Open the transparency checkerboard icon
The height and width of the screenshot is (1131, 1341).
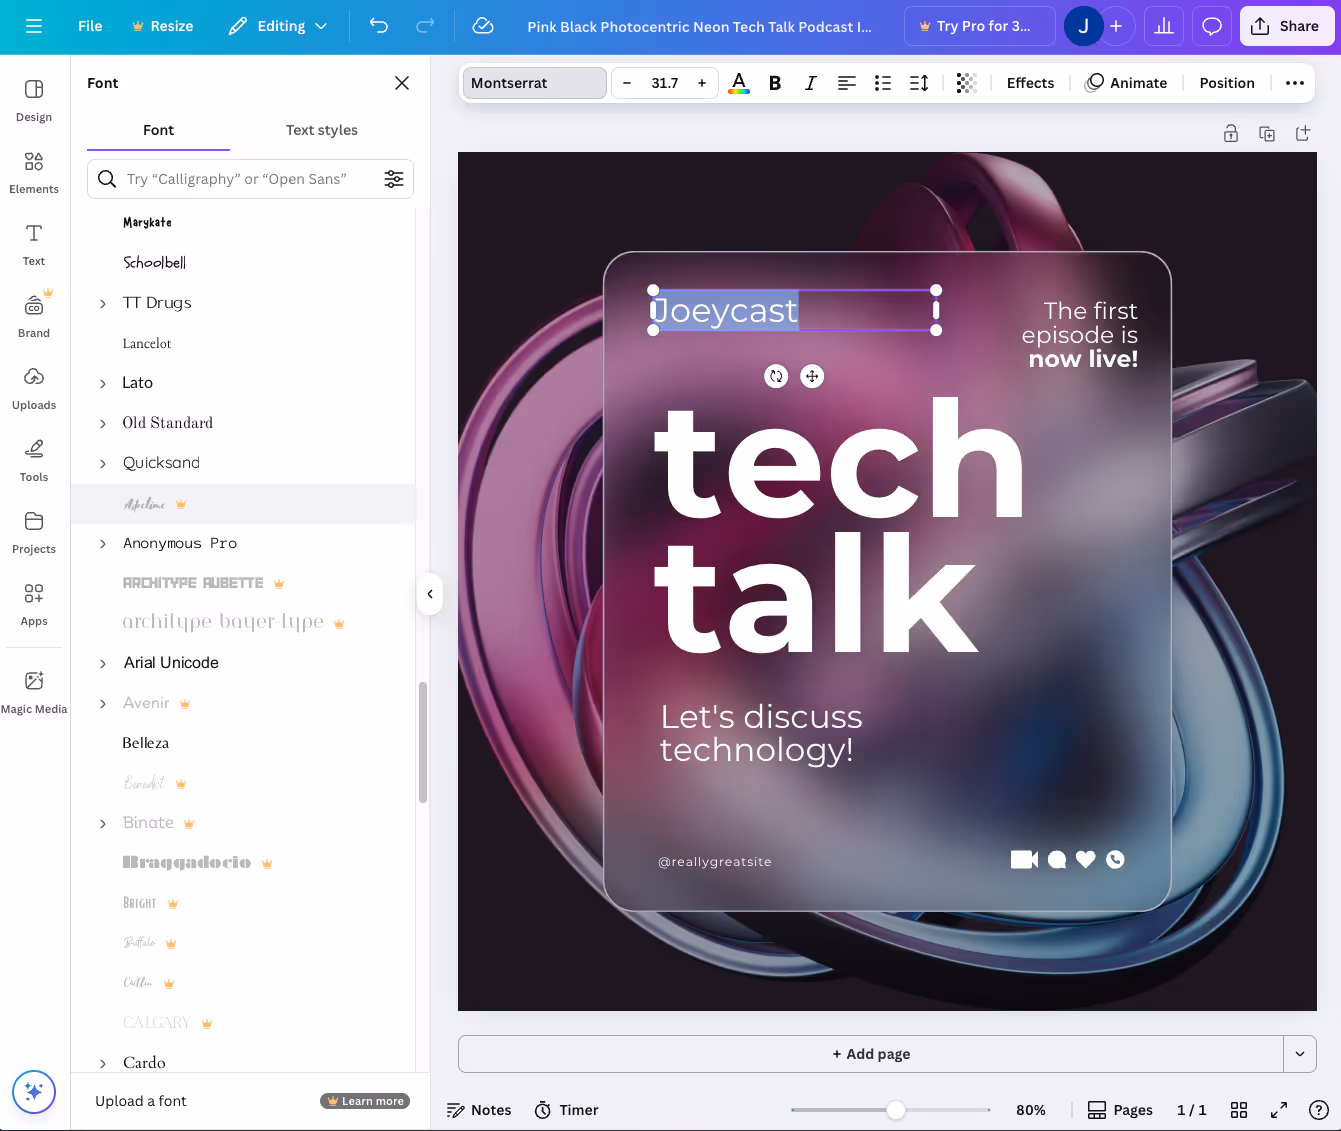click(965, 83)
